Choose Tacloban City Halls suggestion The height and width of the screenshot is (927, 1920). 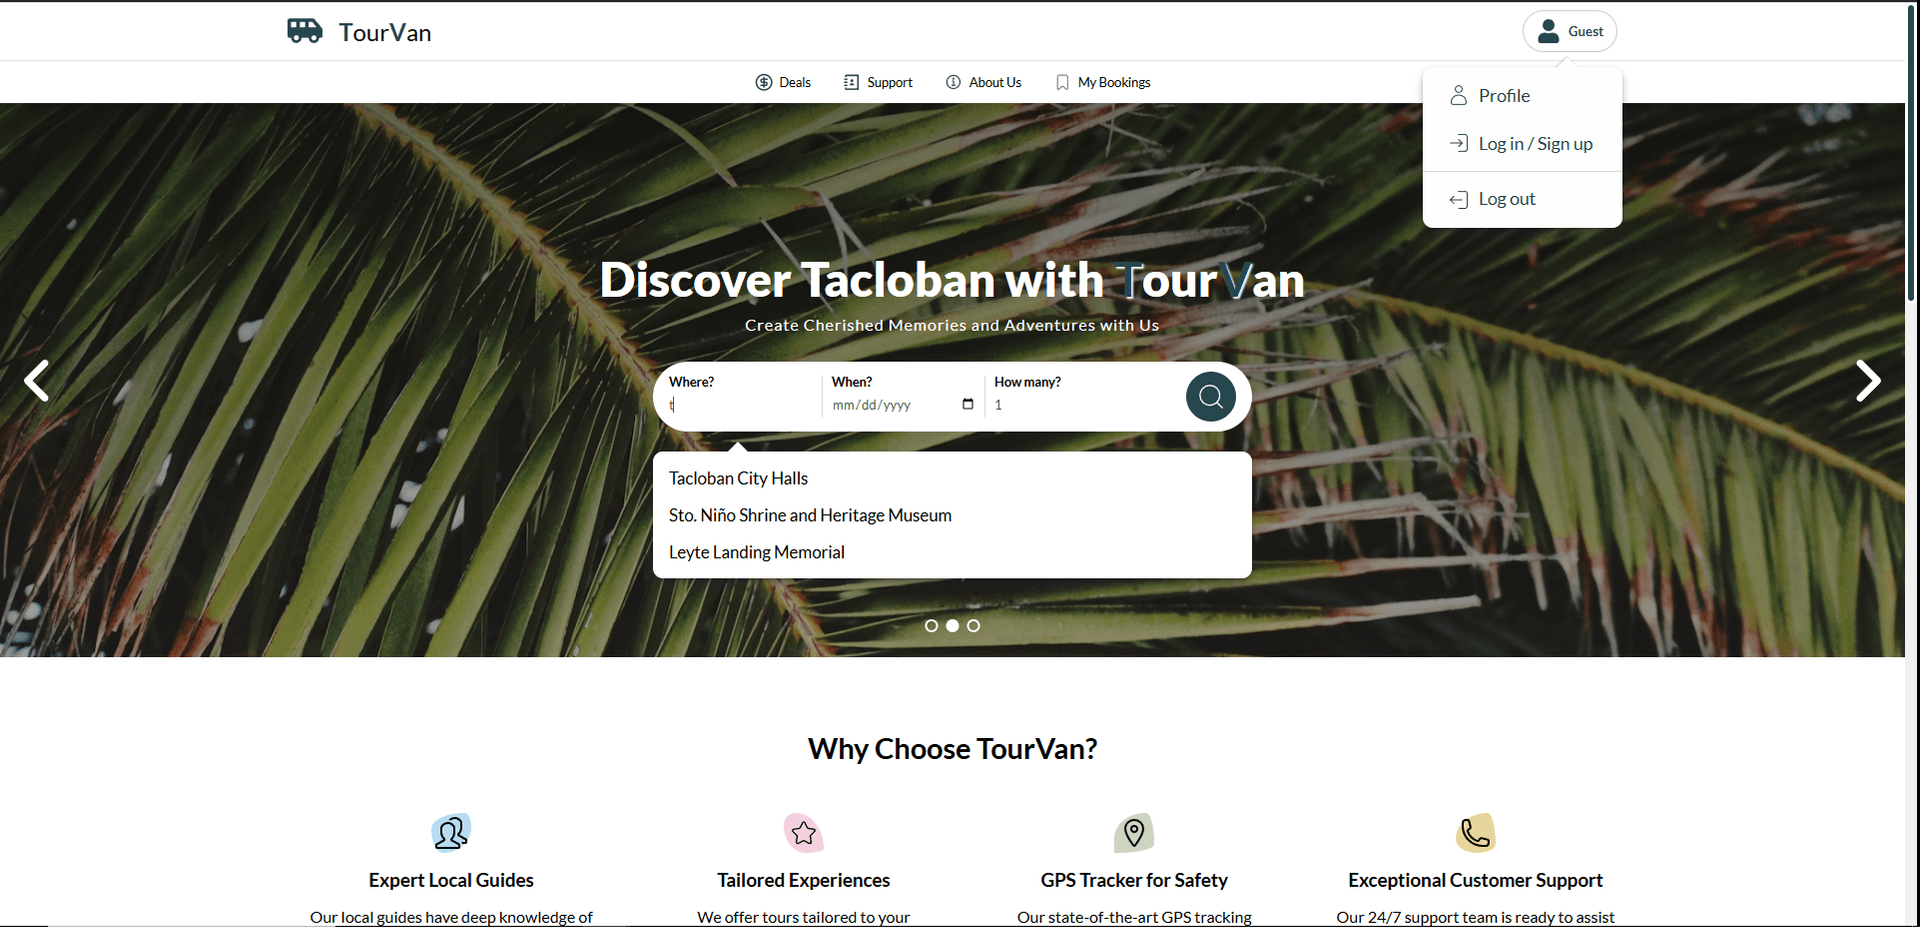738,479
